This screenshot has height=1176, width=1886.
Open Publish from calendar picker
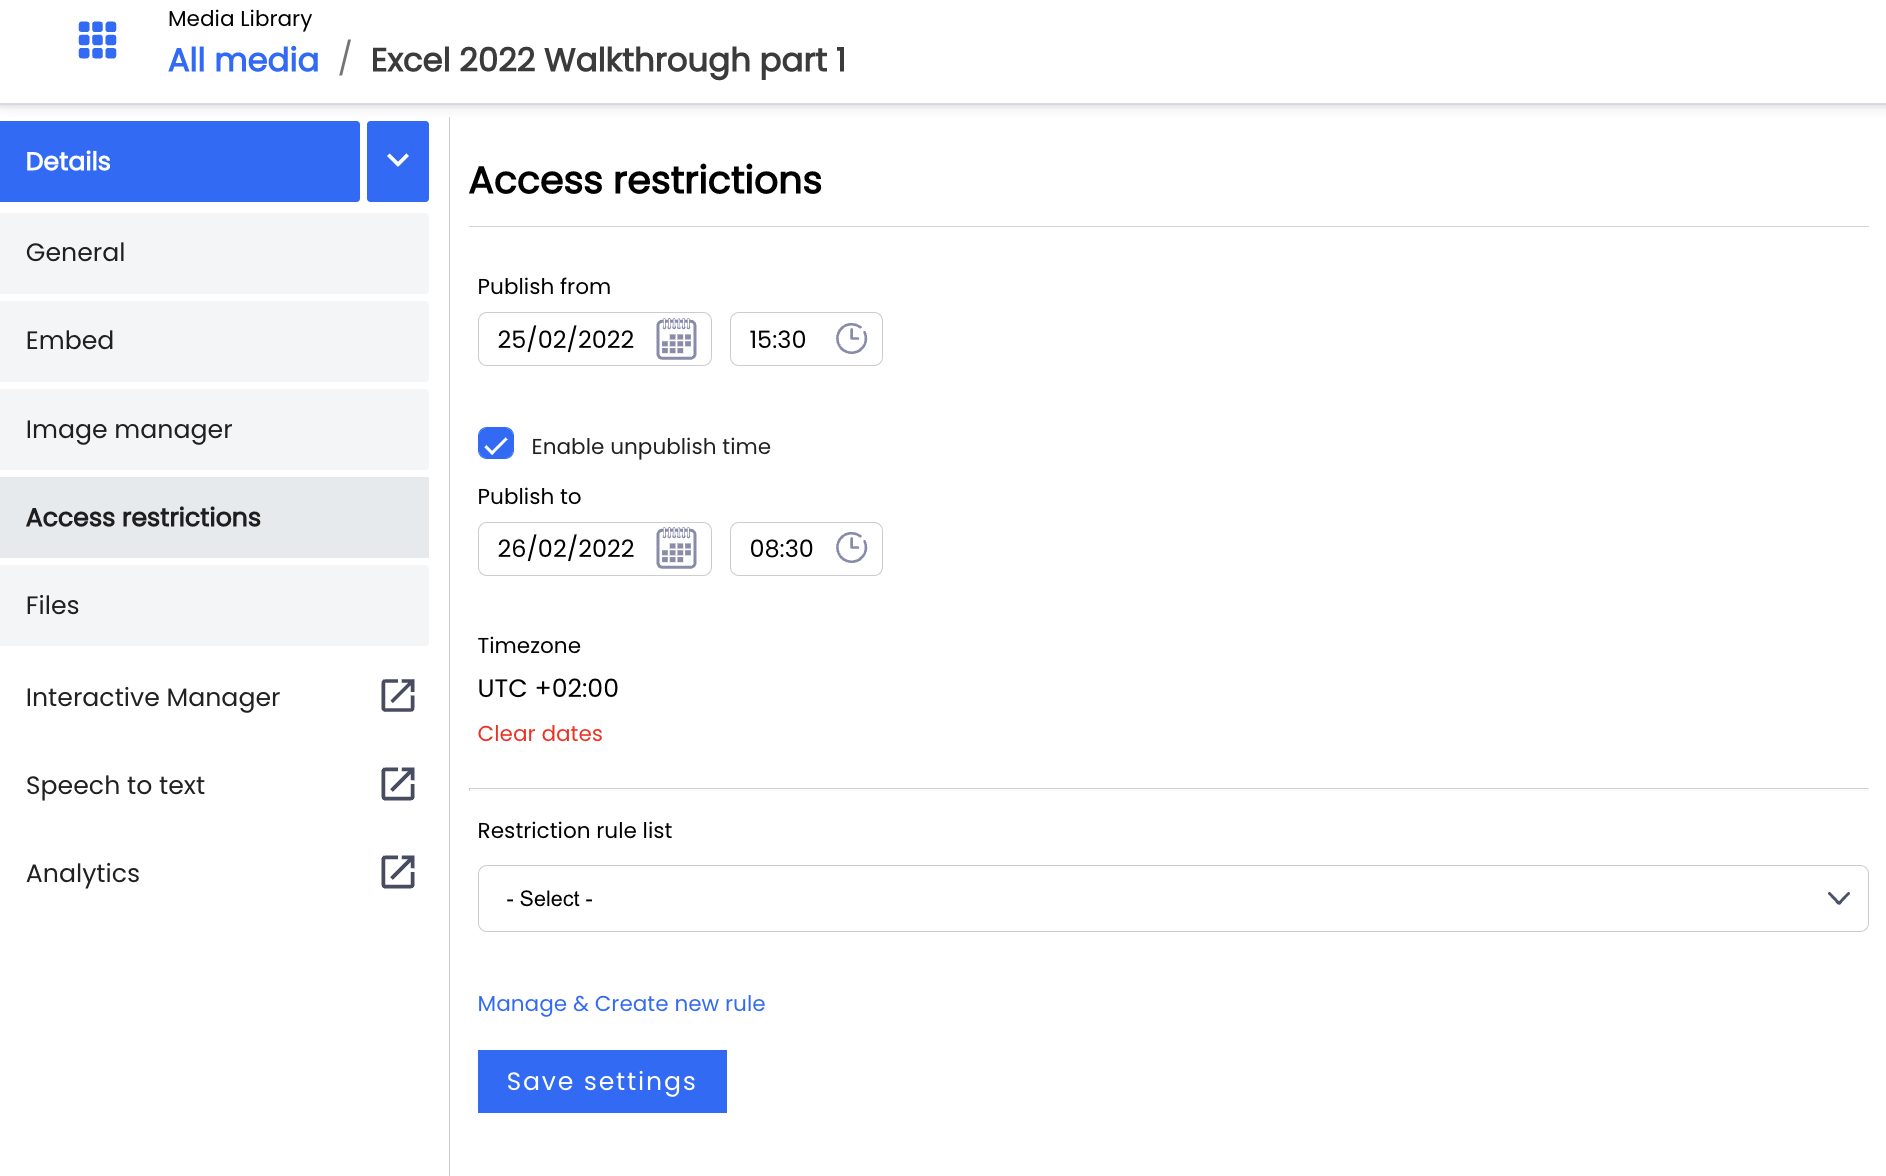coord(676,339)
